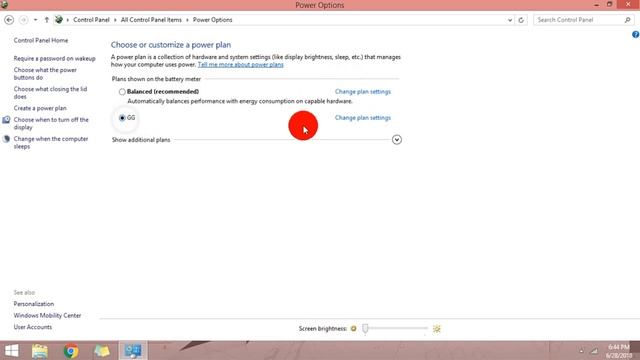
Task: Click the Screen brightness slider handle
Action: click(x=365, y=328)
